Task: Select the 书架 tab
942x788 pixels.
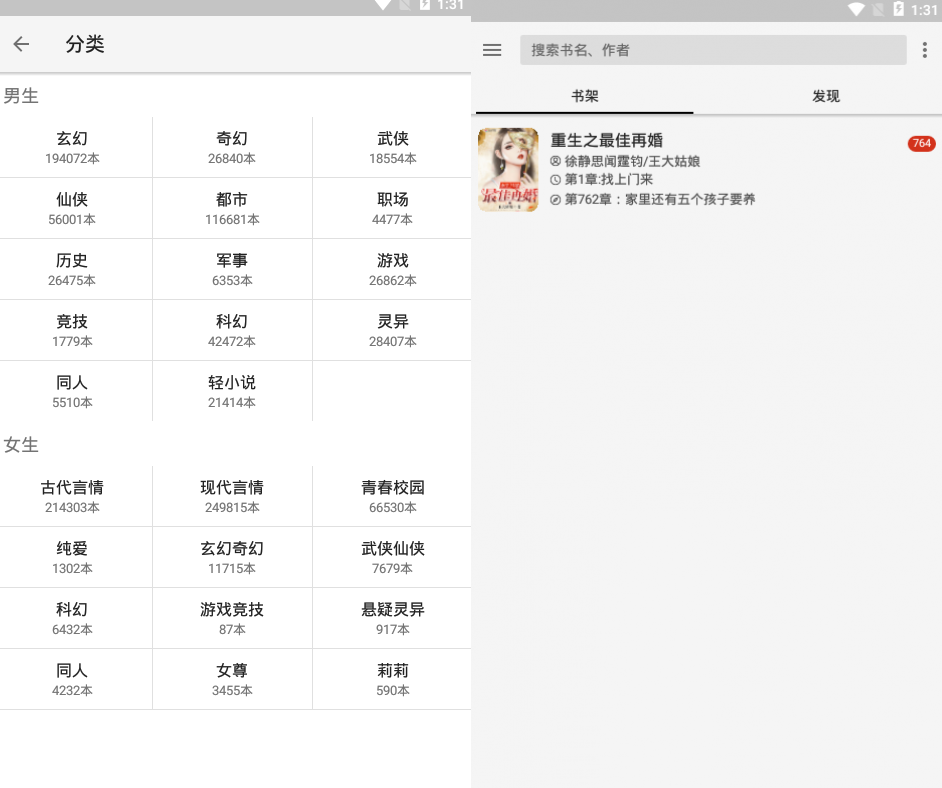Action: (584, 96)
